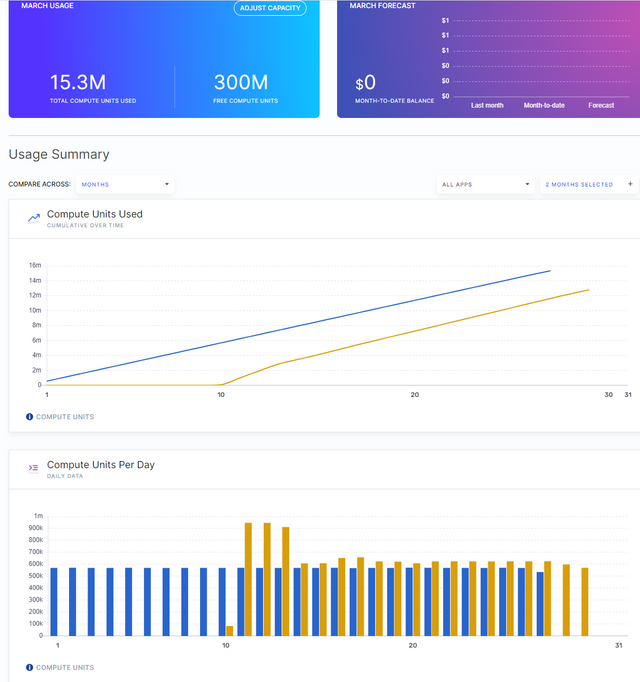Select the Last month forecast label
The width and height of the screenshot is (640, 682).
point(487,105)
